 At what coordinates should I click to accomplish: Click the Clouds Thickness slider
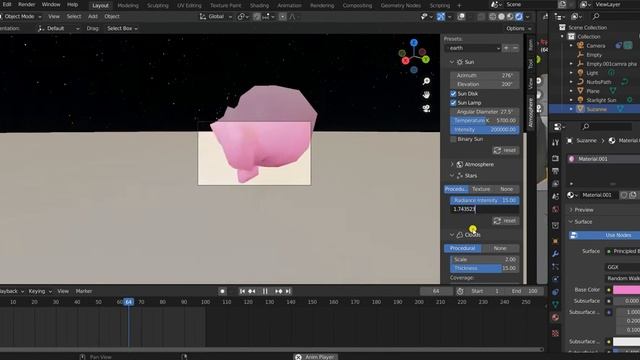tap(484, 268)
